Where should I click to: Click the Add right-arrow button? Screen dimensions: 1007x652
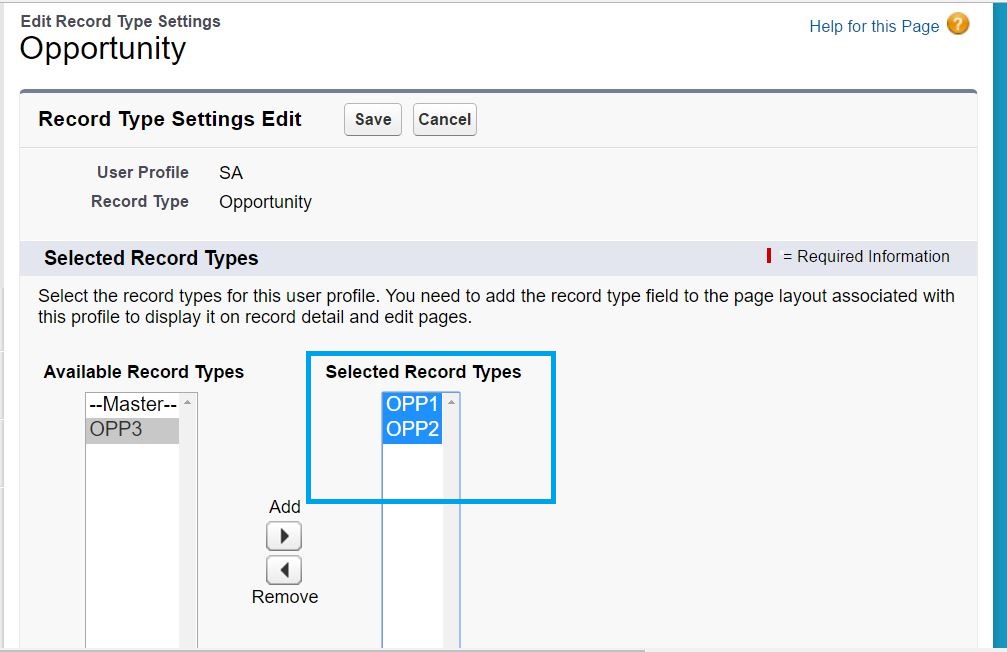pos(284,537)
